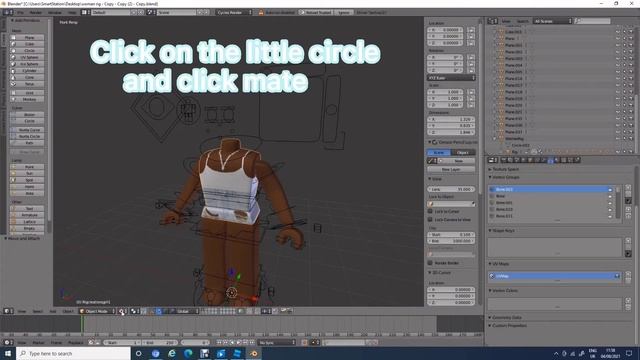The width and height of the screenshot is (640, 360).
Task: Open Internet Explorer from the taskbar
Action: pyautogui.click(x=172, y=353)
